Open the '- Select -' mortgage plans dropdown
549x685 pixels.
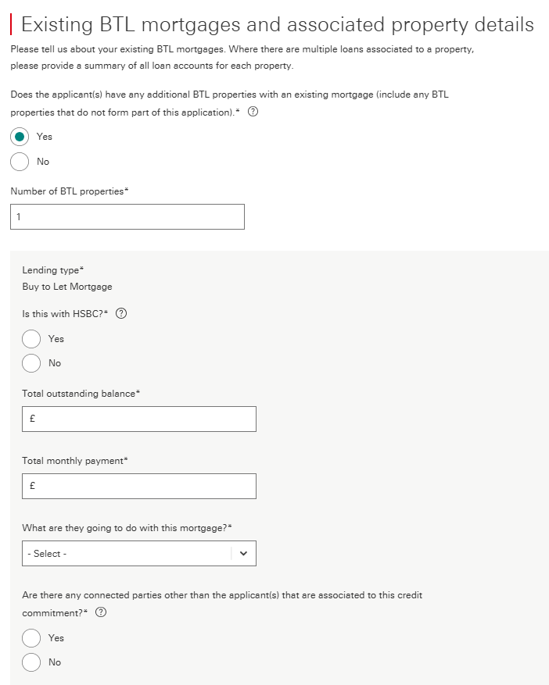point(139,554)
